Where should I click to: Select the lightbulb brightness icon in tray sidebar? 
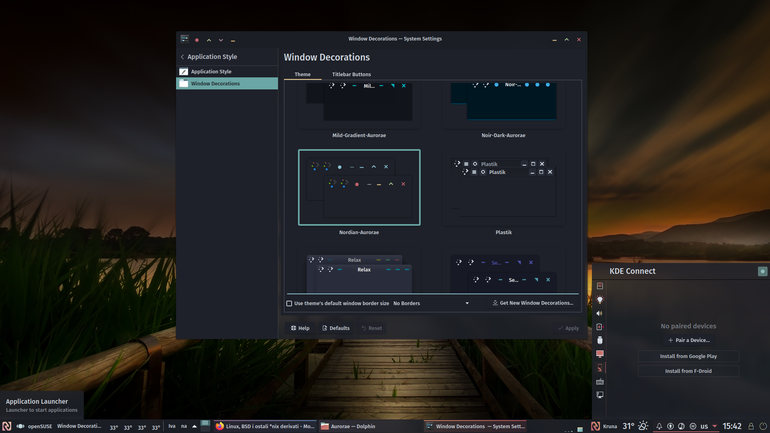(600, 299)
